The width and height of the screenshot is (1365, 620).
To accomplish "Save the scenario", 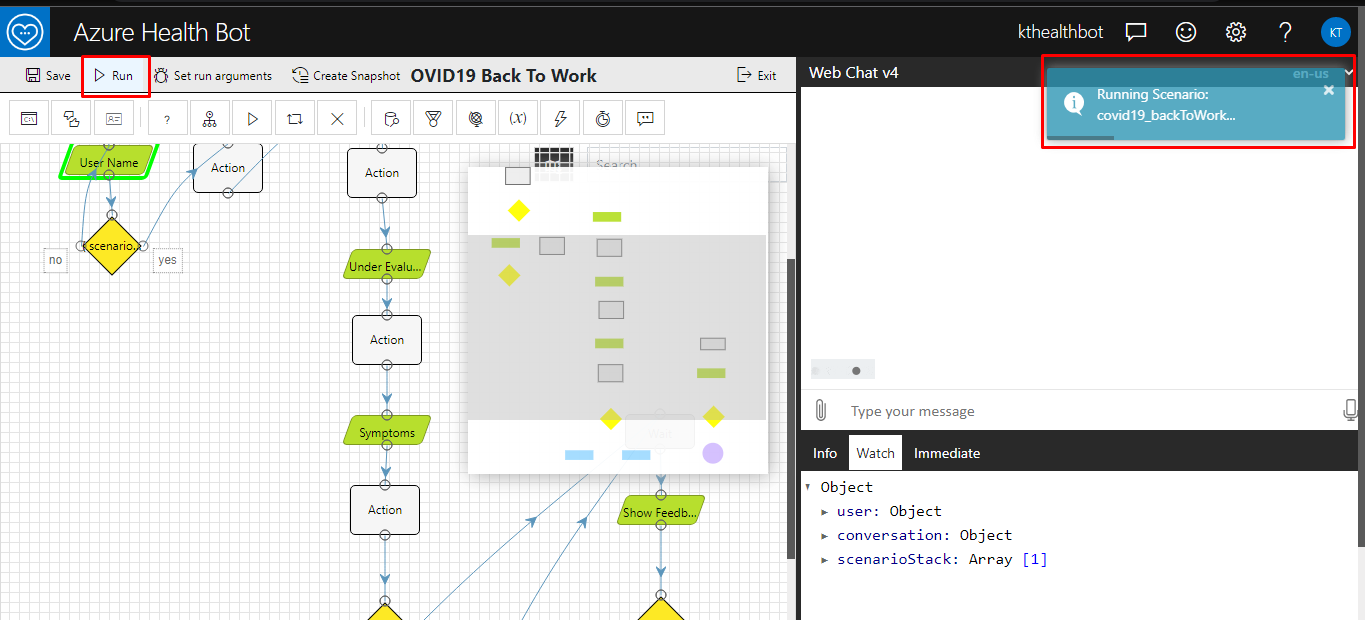I will coord(48,76).
